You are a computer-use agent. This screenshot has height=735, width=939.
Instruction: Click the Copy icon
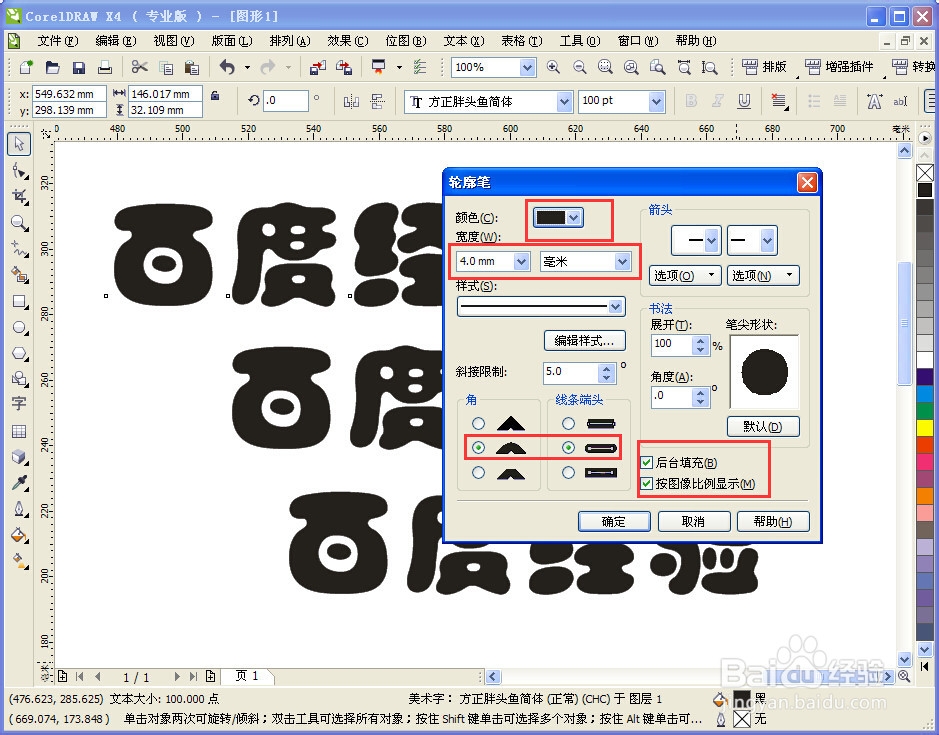(166, 67)
